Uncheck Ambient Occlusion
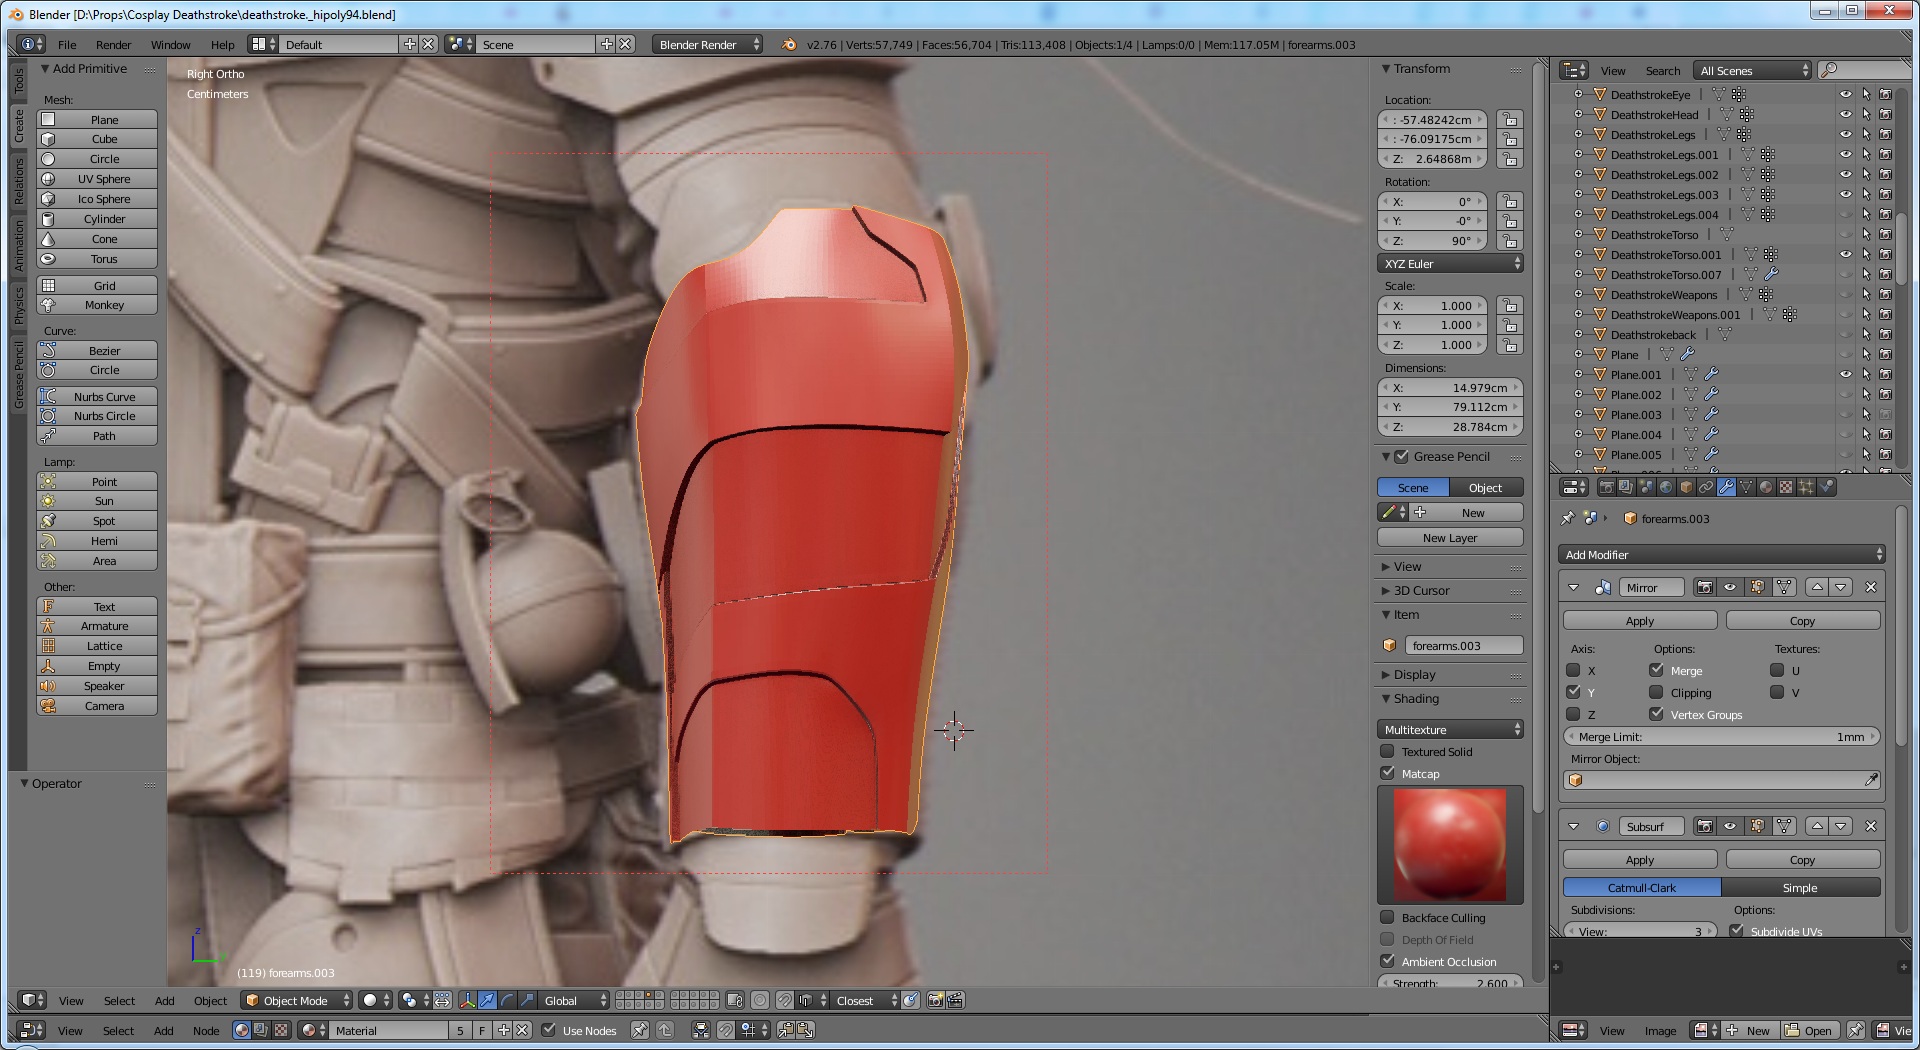 point(1387,961)
